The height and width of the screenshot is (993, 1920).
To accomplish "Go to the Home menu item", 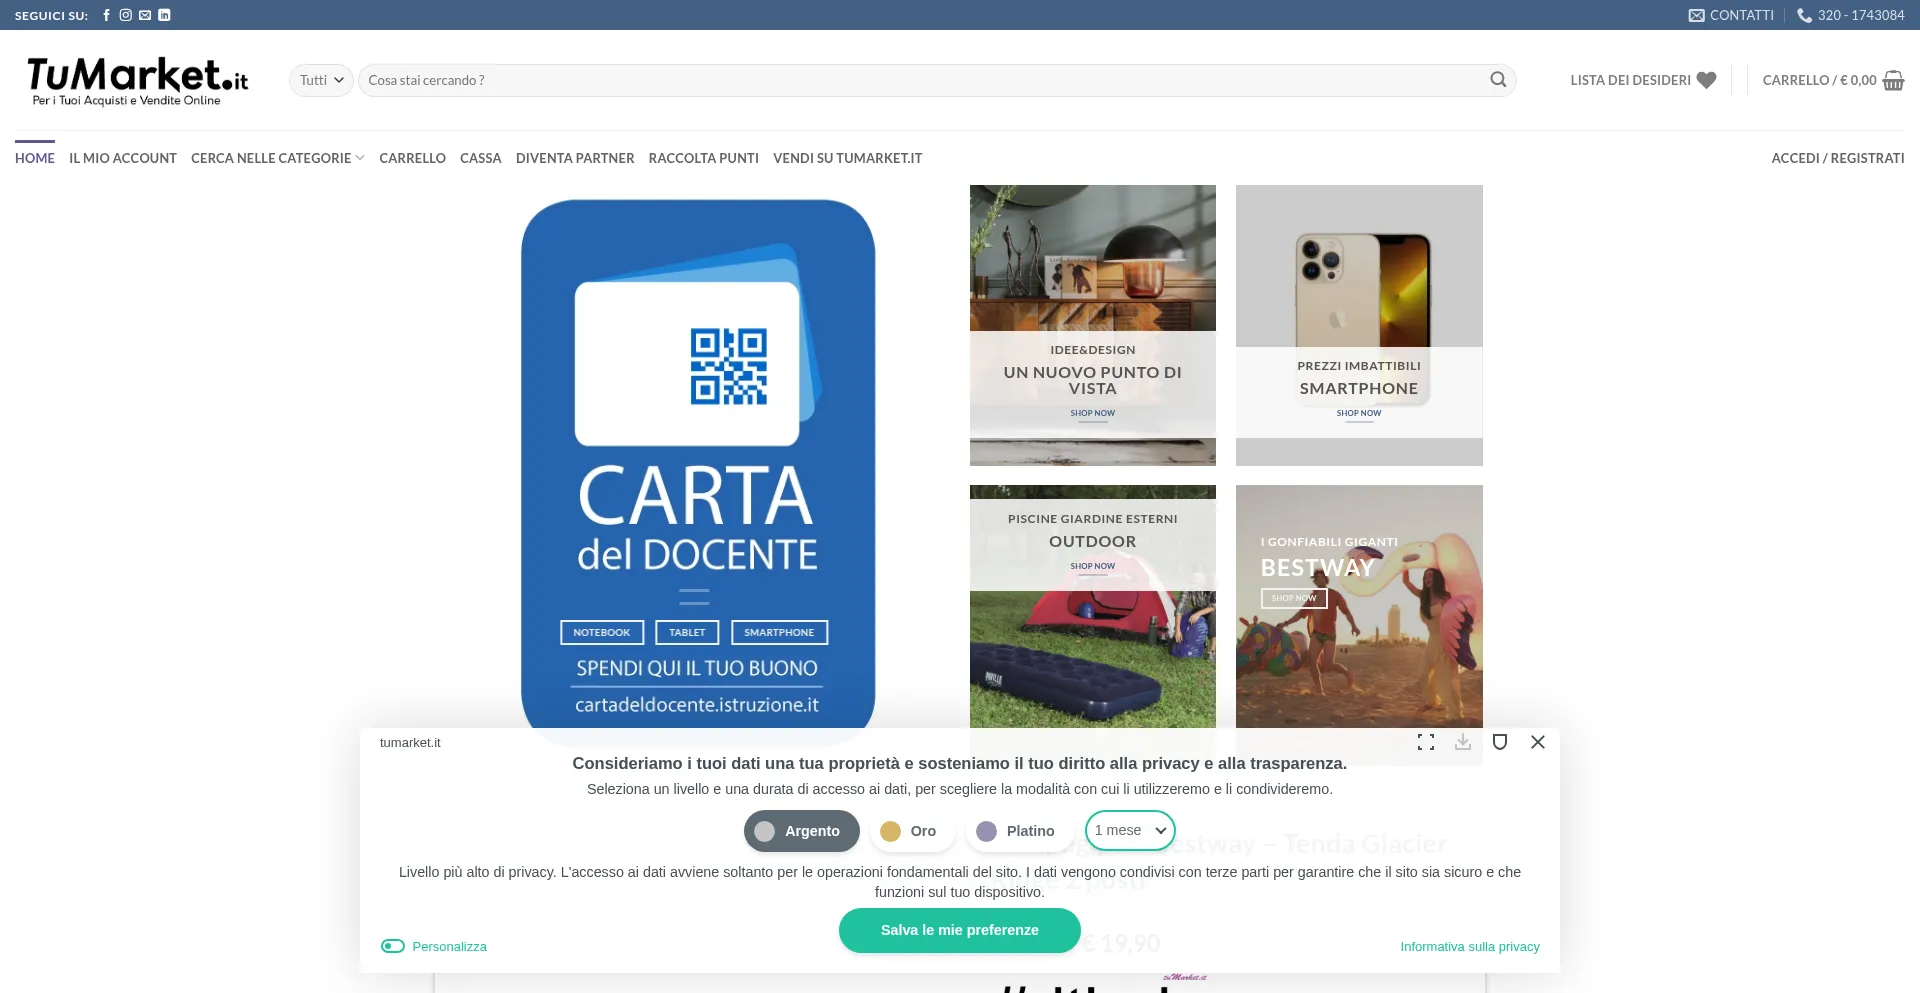I will coord(35,158).
